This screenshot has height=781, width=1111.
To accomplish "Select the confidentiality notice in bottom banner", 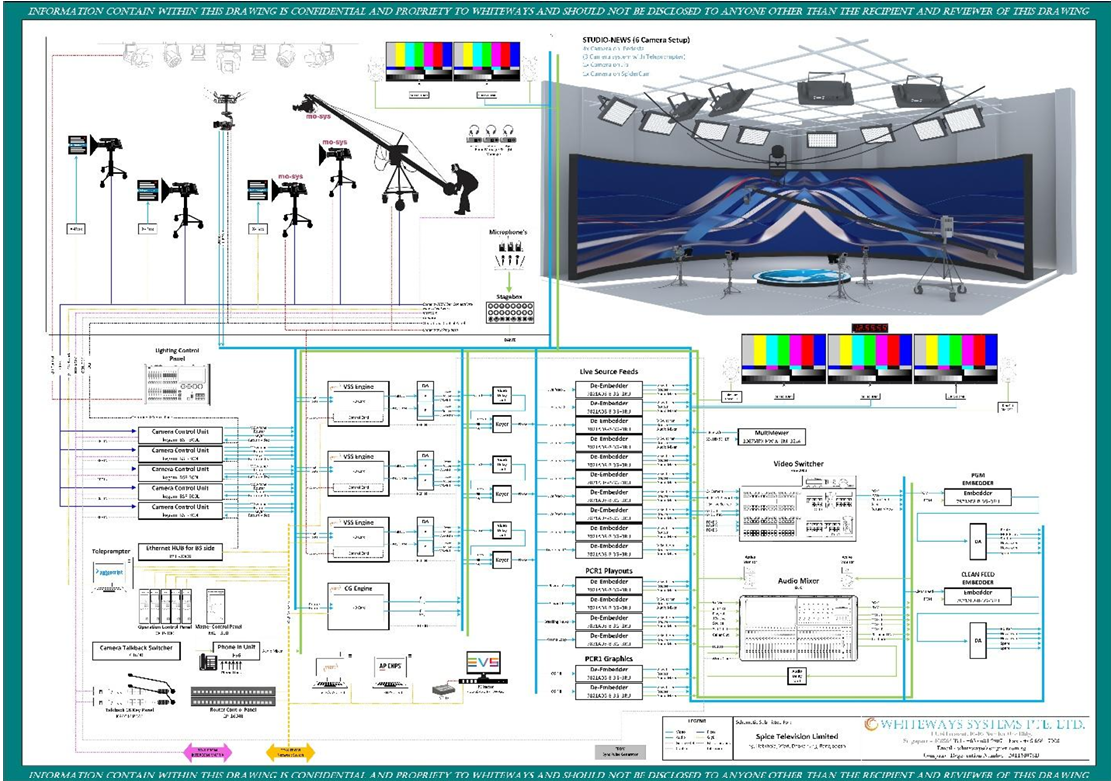I will click(558, 774).
